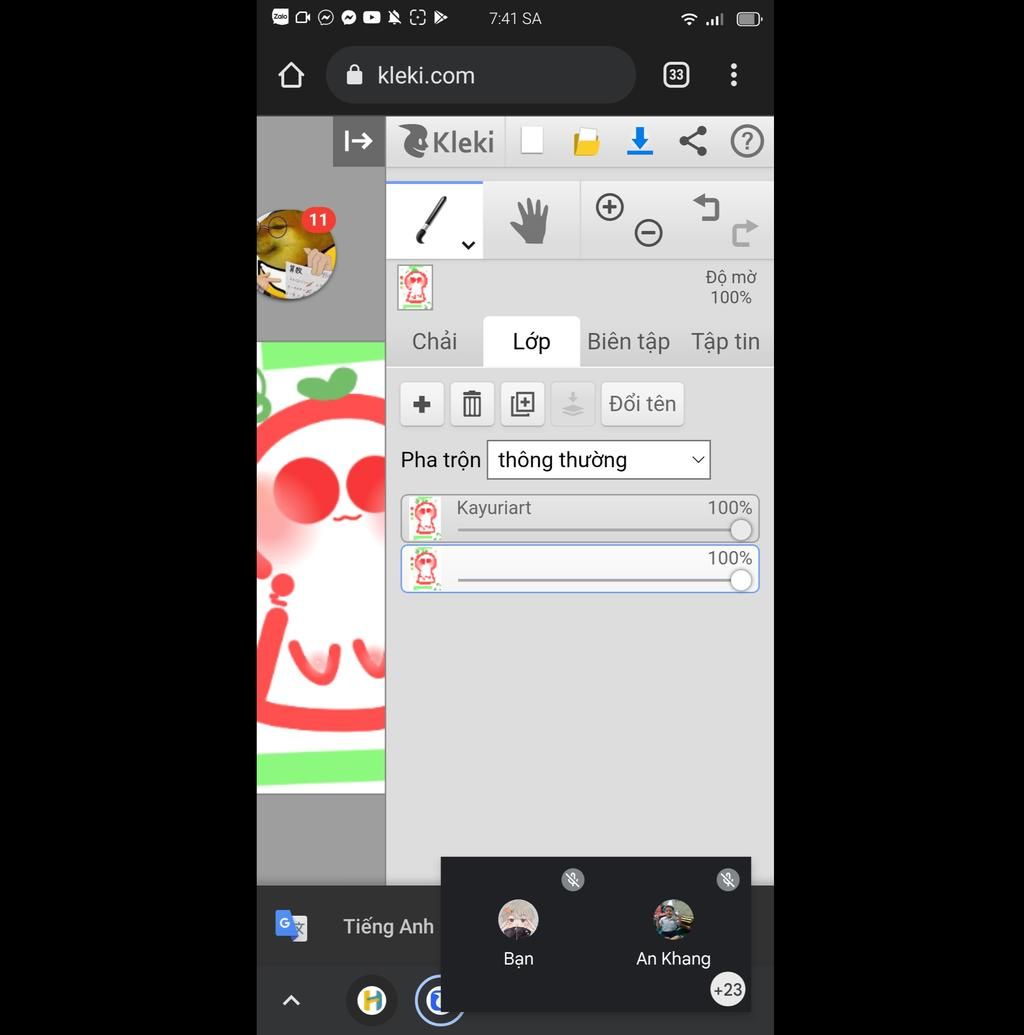Switch to the Chải tab
Viewport: 1024px width, 1035px height.
coord(434,341)
